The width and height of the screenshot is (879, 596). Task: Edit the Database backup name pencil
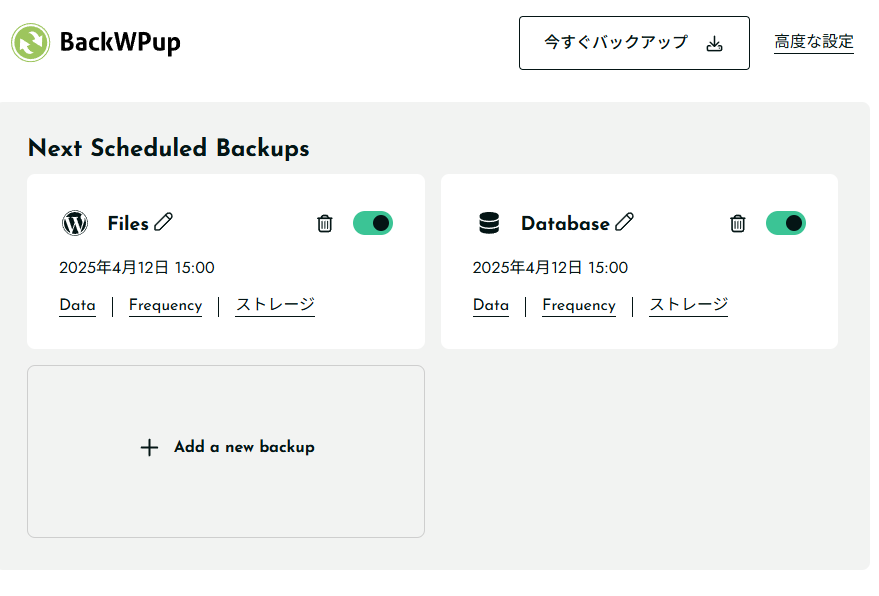pos(625,222)
